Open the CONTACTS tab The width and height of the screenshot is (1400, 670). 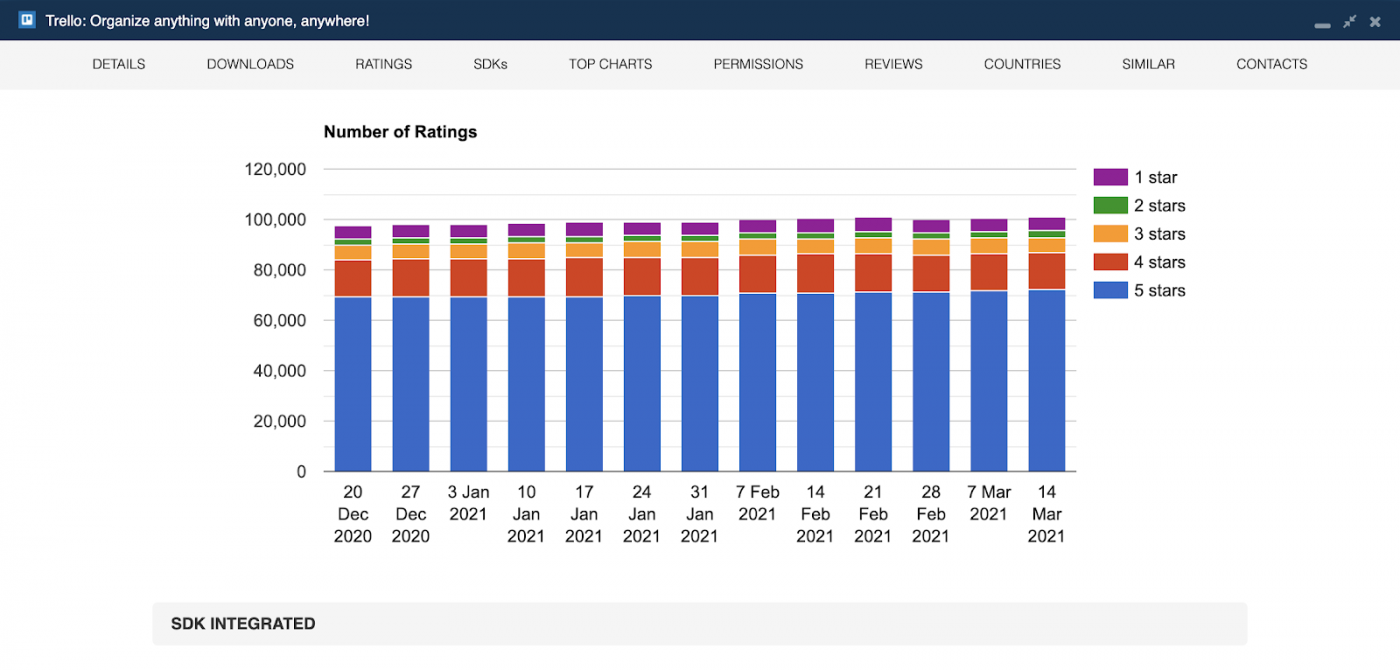coord(1271,64)
